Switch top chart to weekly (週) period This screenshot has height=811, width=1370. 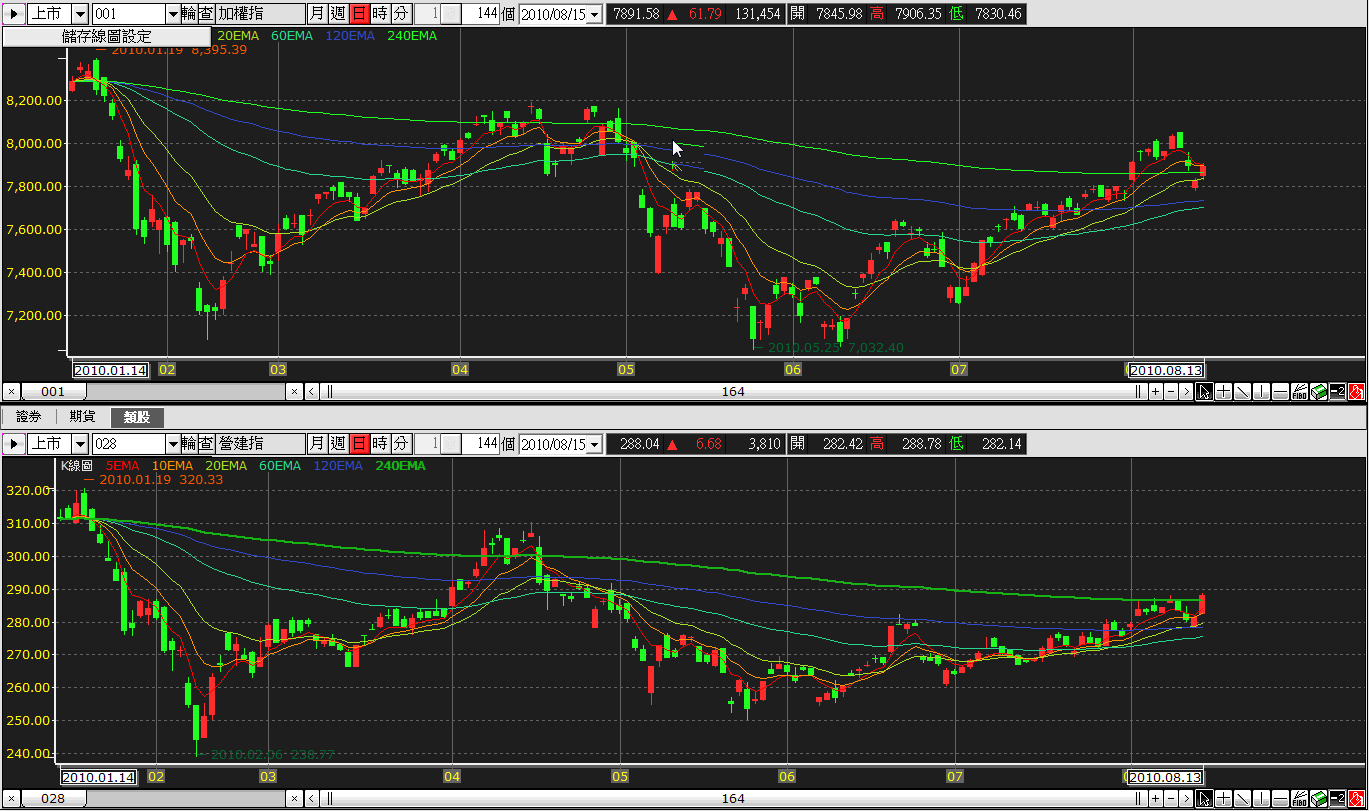coord(337,14)
